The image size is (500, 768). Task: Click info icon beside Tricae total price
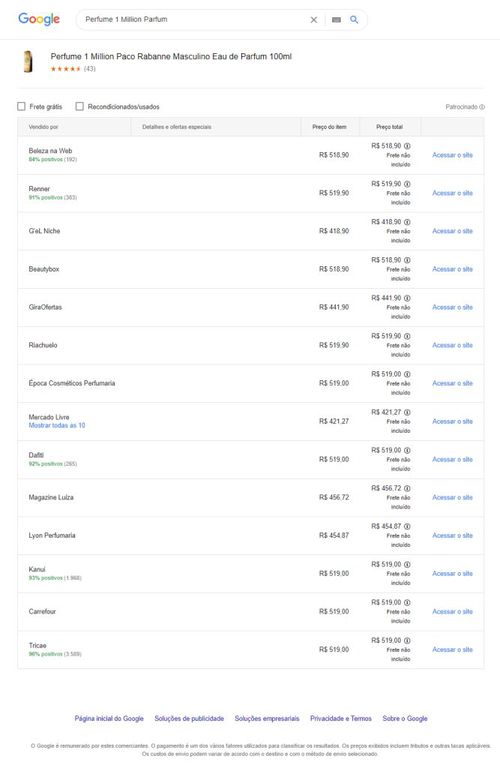tap(407, 641)
